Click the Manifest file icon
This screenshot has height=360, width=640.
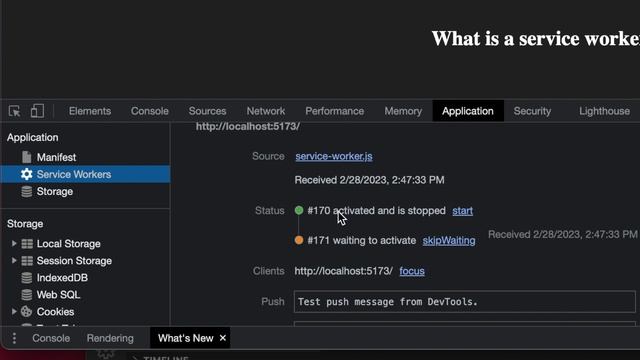(27, 157)
